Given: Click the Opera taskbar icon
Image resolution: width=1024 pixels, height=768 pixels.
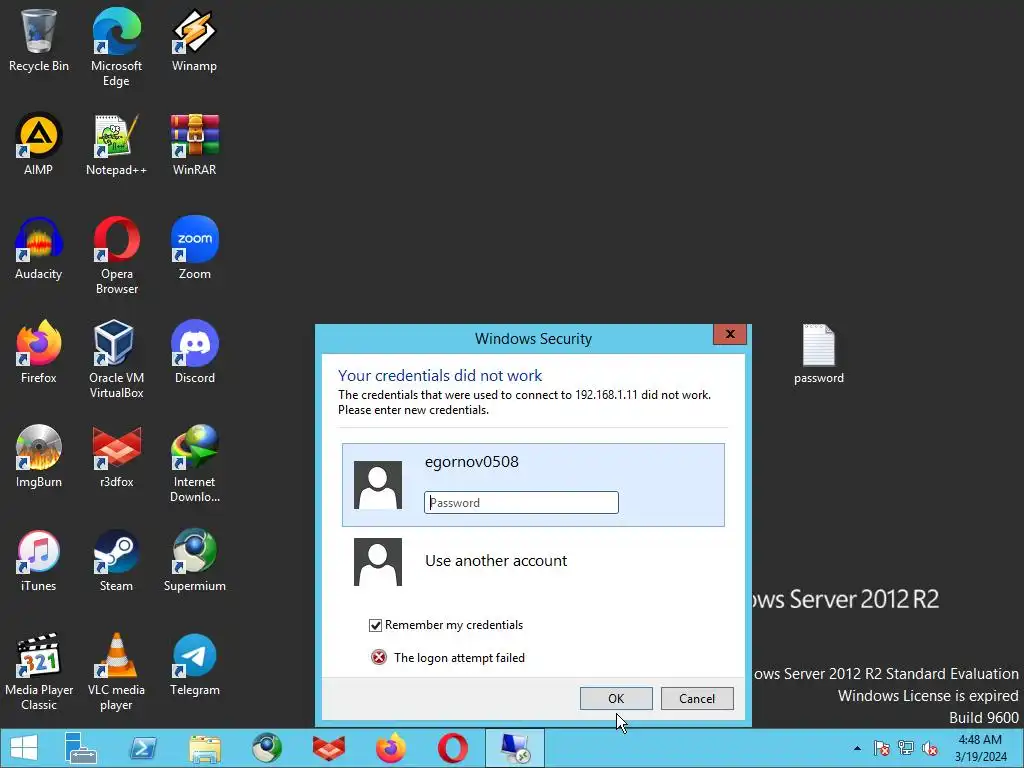Looking at the screenshot, I should click(x=453, y=748).
